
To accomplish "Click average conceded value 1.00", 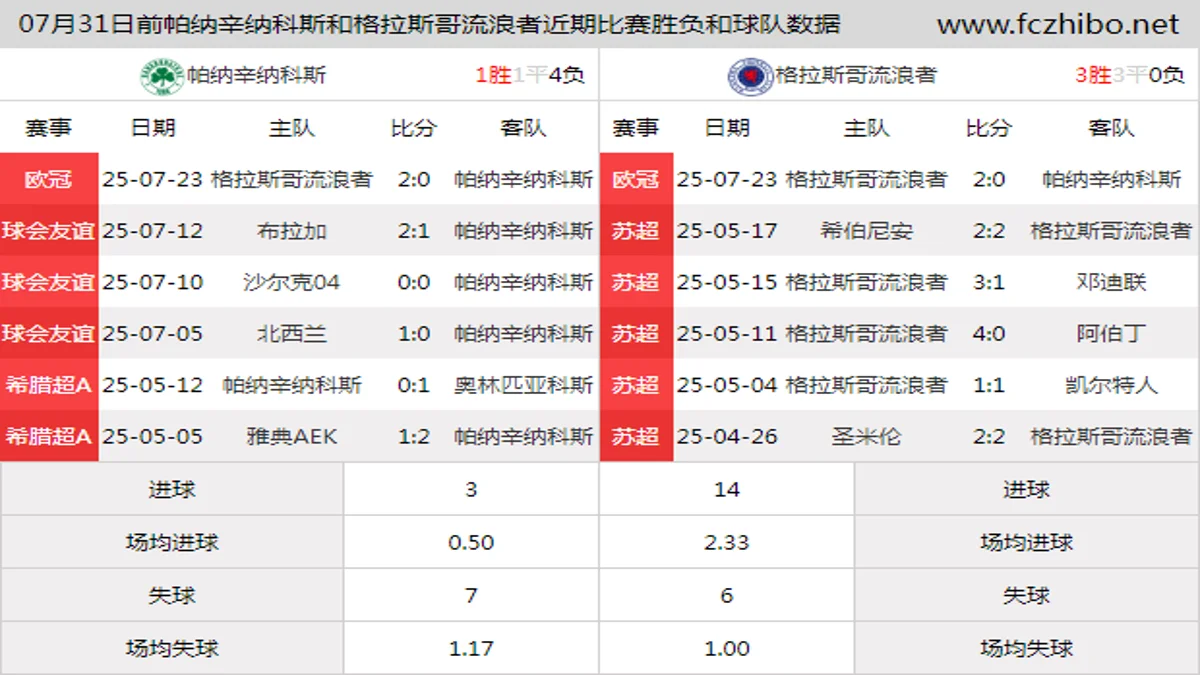I will click(727, 648).
